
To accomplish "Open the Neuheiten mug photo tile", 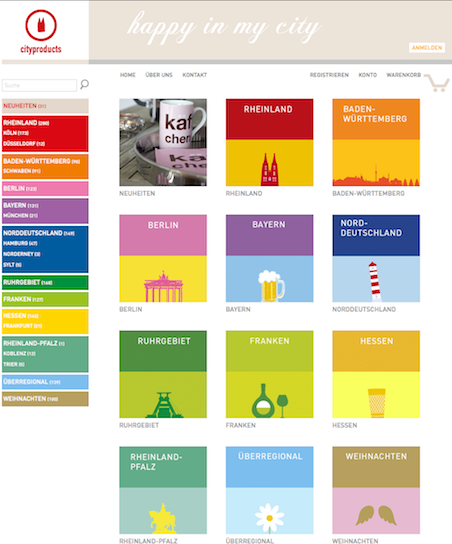I will pyautogui.click(x=163, y=142).
